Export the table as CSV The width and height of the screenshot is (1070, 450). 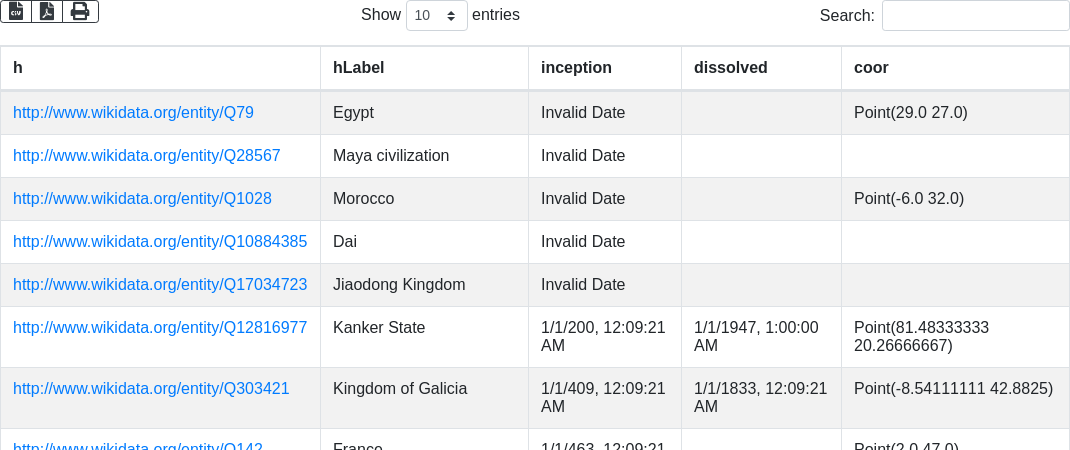16,11
